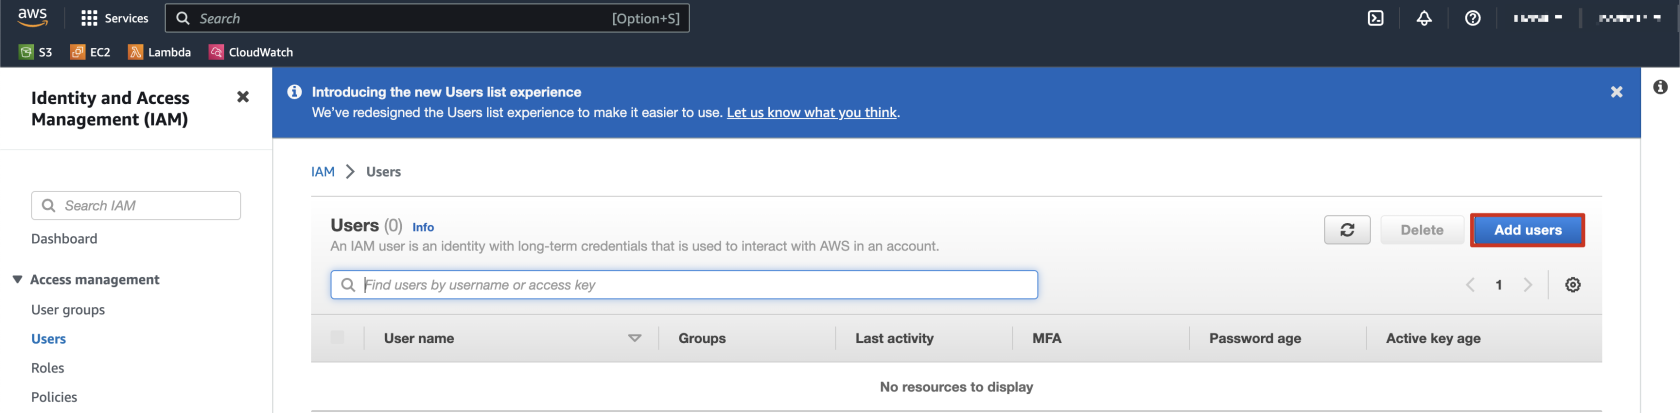
Task: Click the Active key age column header
Action: click(x=1433, y=338)
